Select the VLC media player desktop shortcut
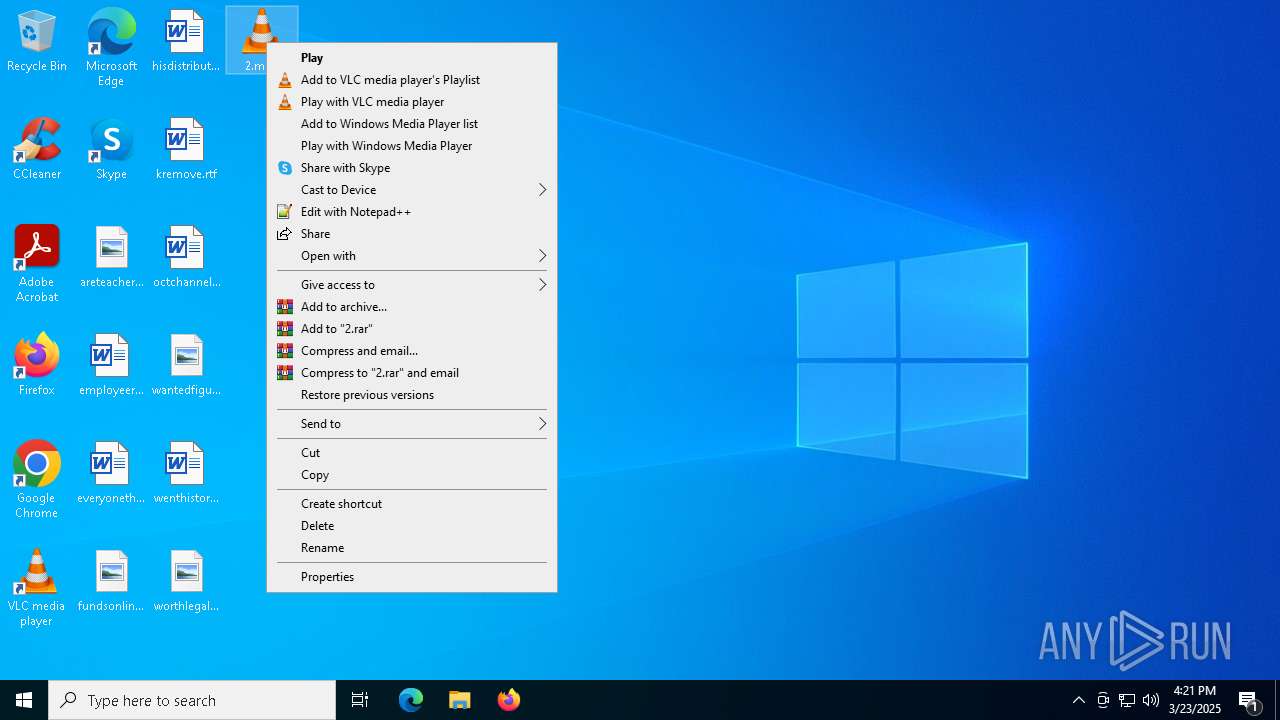Viewport: 1280px width, 720px height. 37,588
